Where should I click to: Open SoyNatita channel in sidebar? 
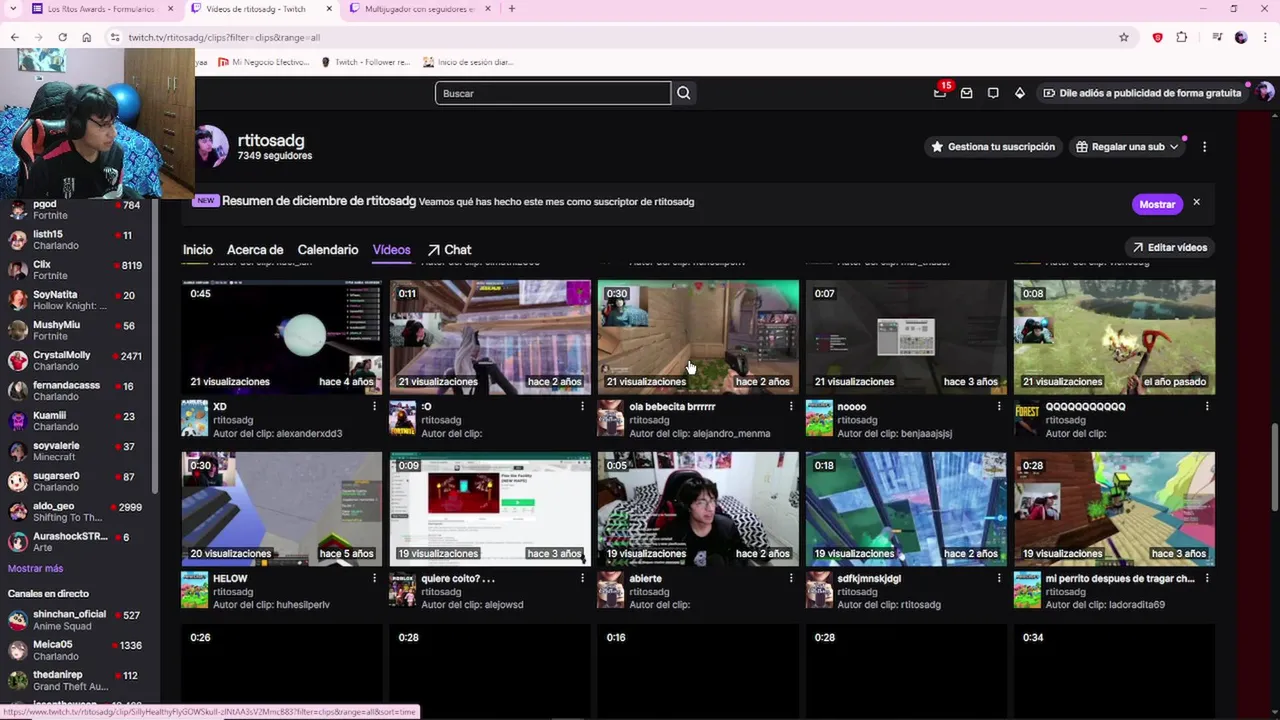pyautogui.click(x=75, y=300)
